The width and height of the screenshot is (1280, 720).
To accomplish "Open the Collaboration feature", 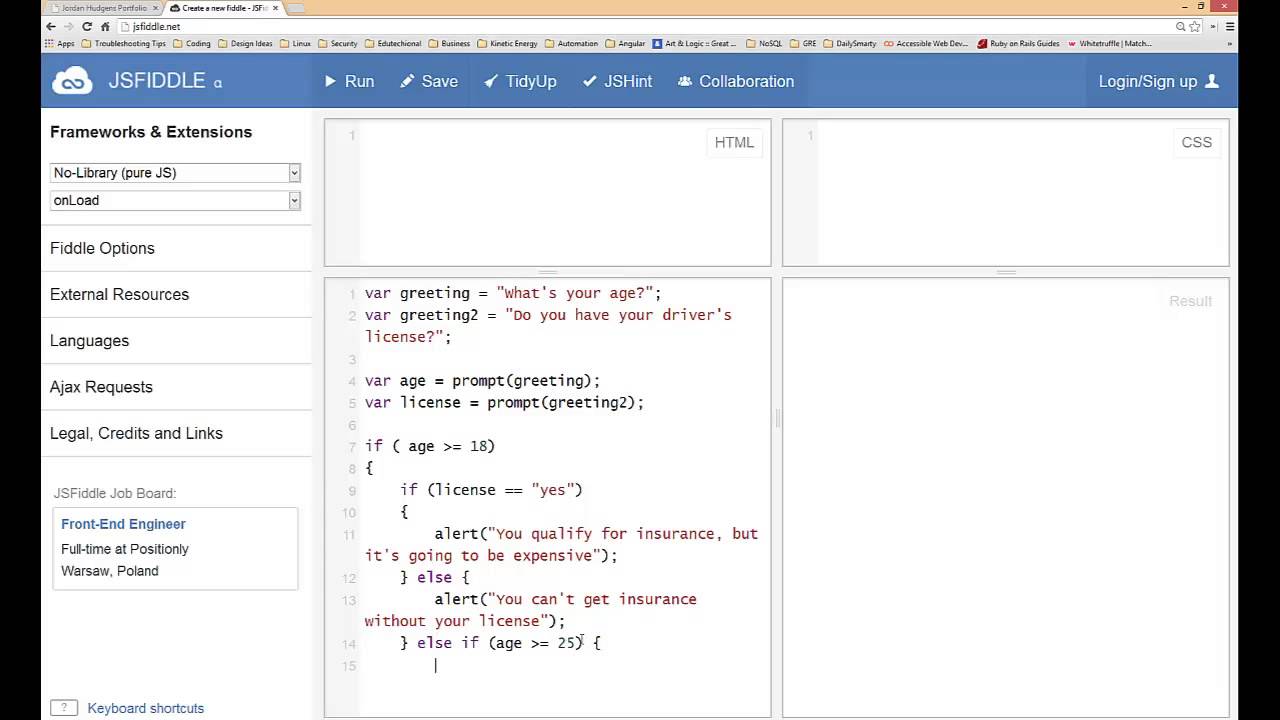I will tap(736, 81).
